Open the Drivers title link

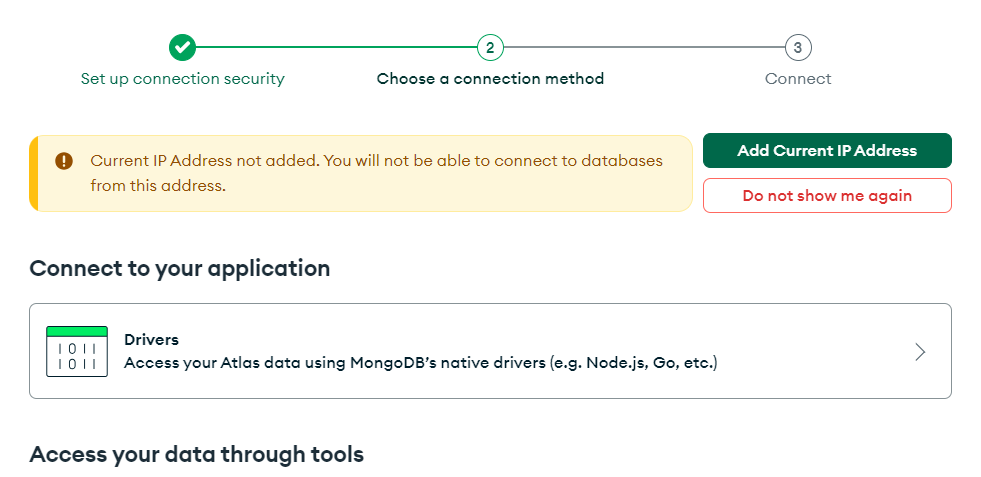click(x=151, y=340)
